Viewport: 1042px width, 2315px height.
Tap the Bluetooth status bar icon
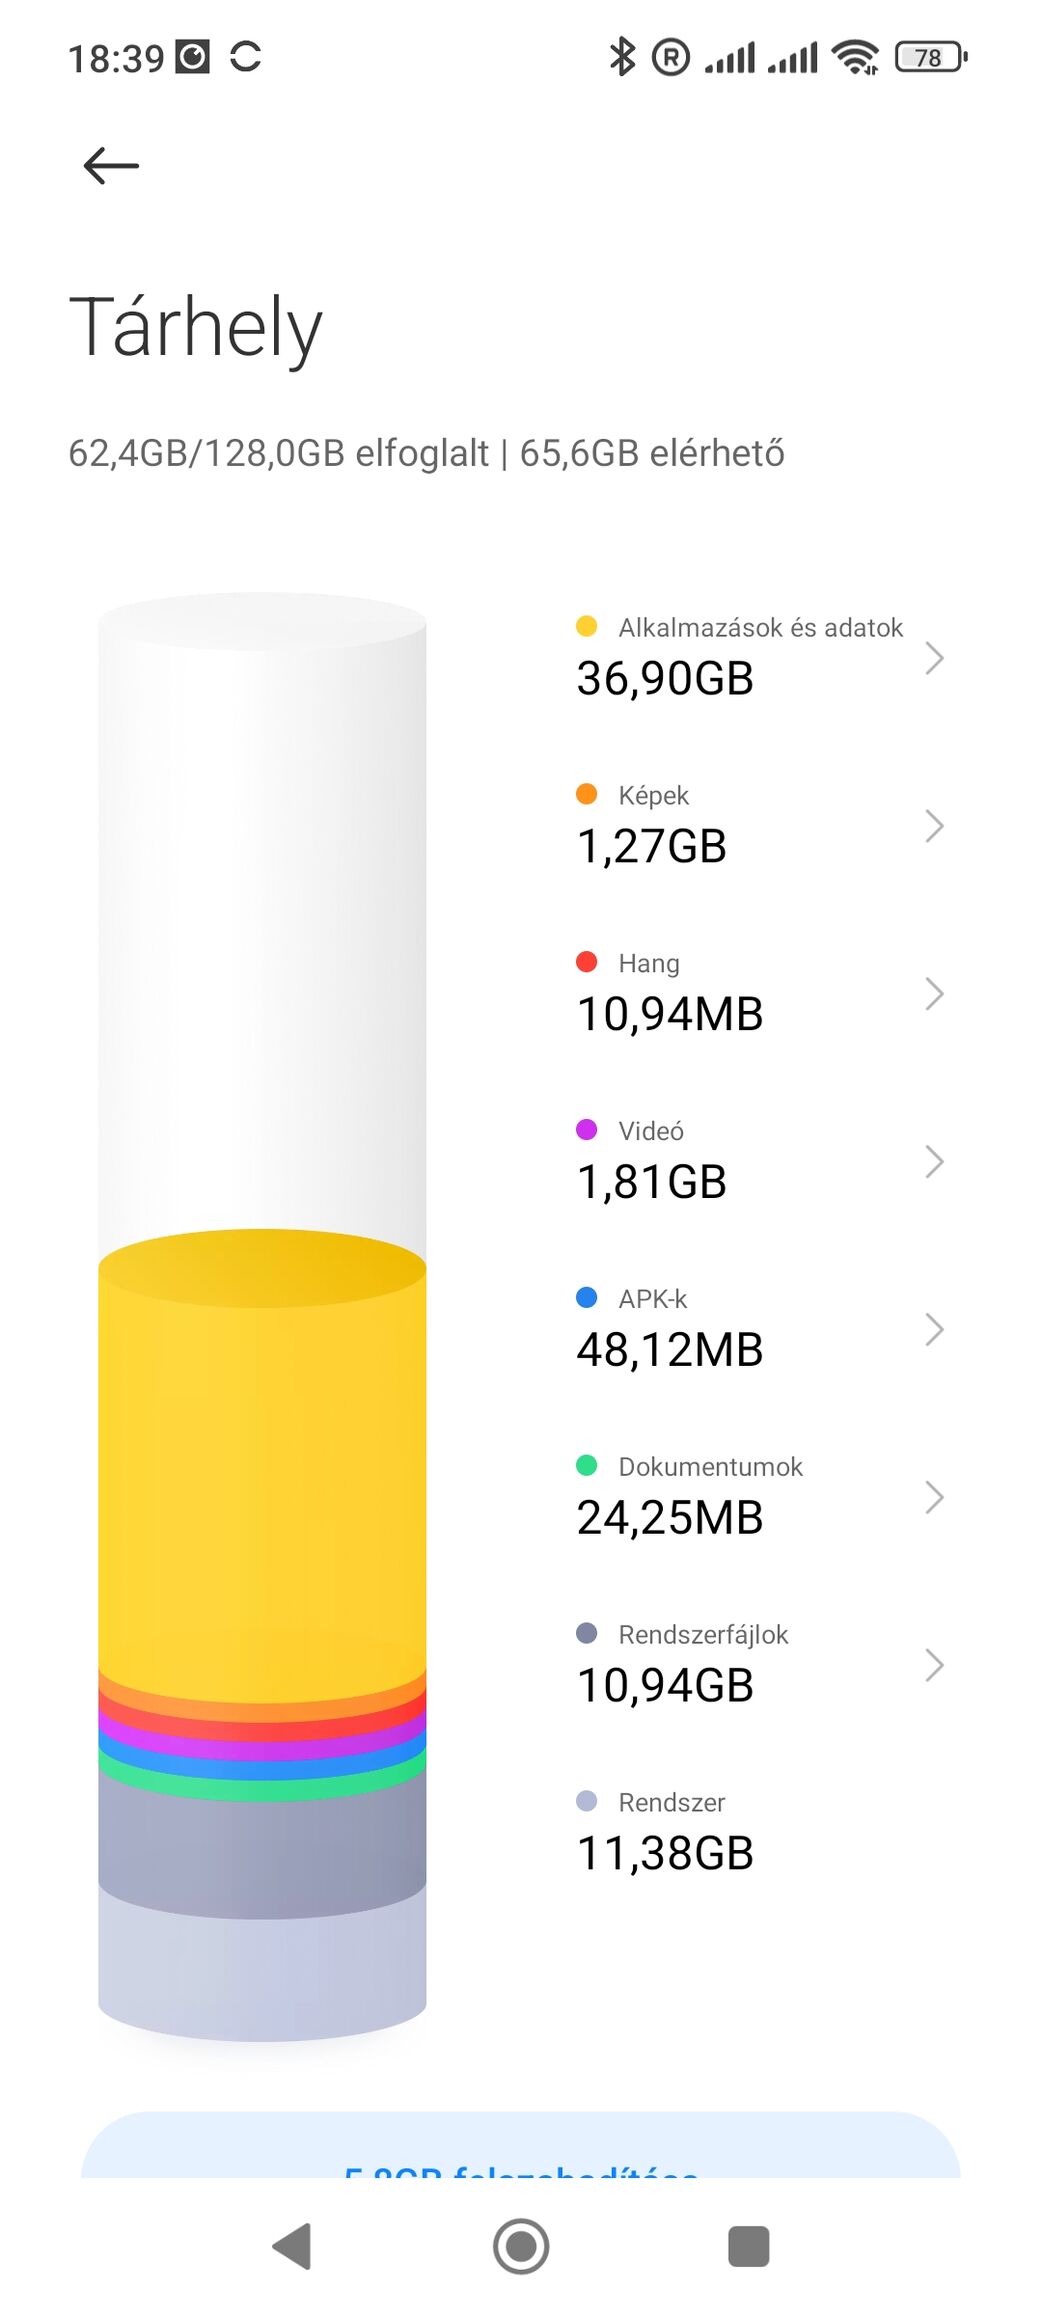(x=622, y=57)
